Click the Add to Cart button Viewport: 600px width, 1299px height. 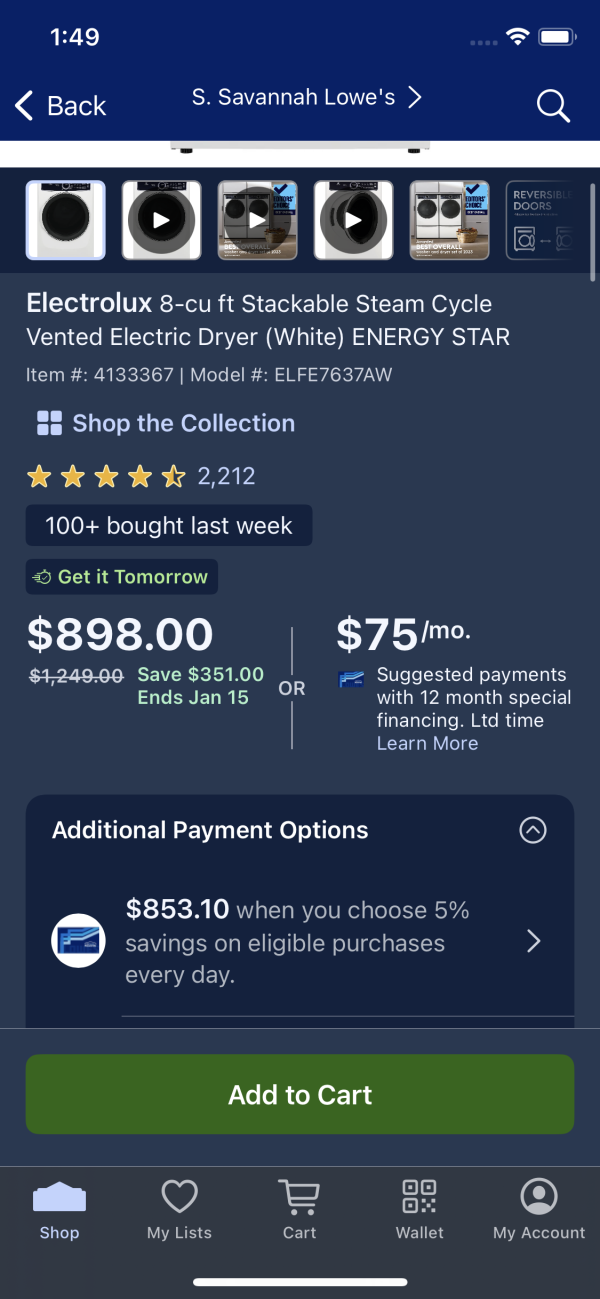pyautogui.click(x=300, y=1094)
